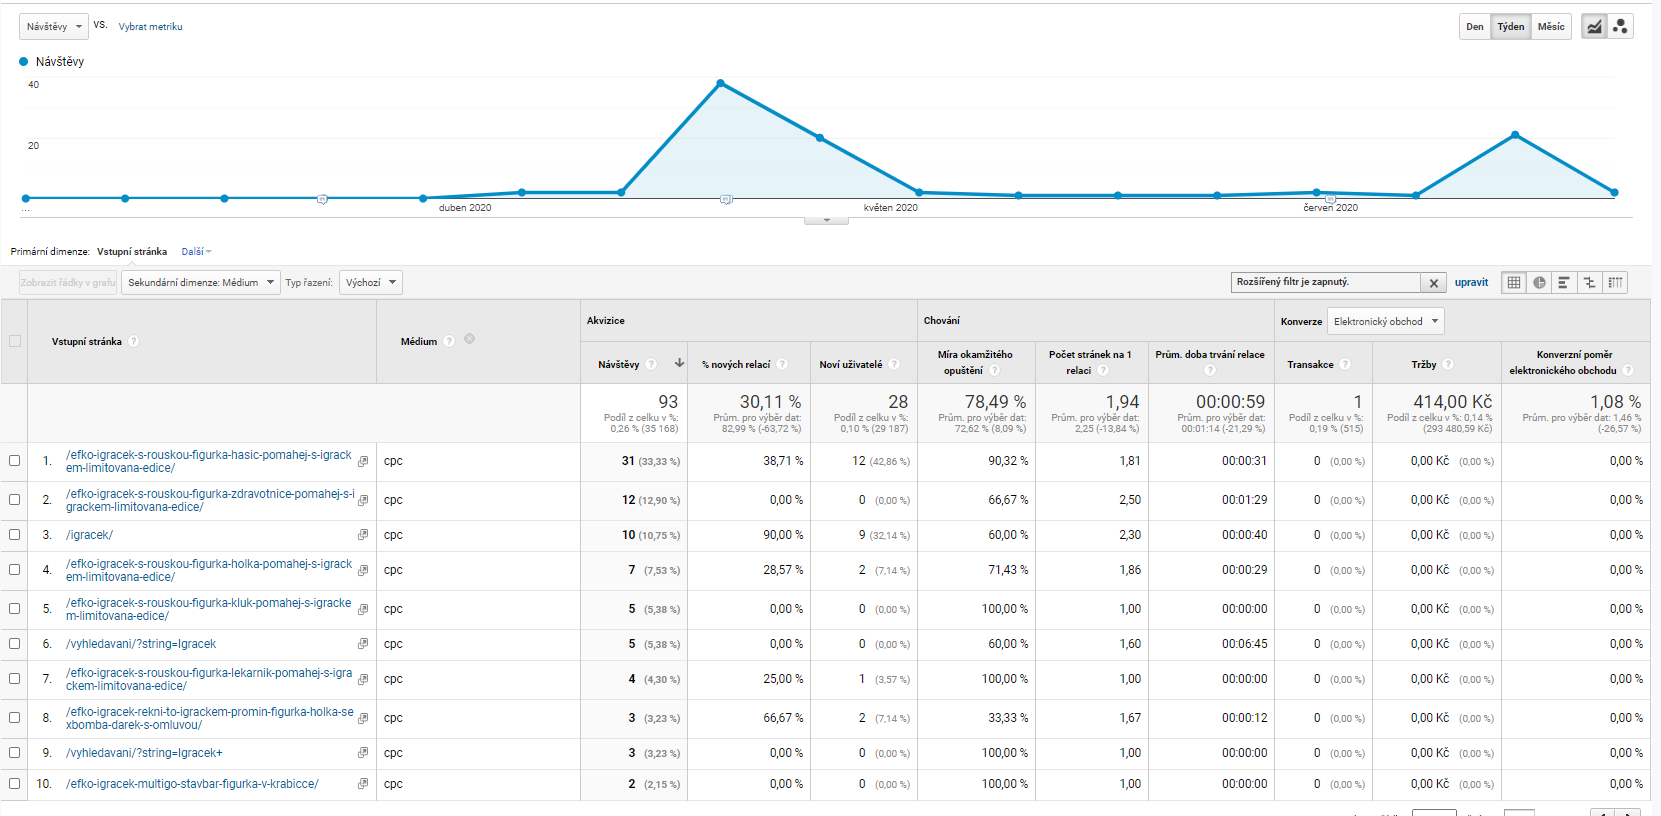Check row 2 zdravotnice figurka checkbox
Image resolution: width=1661 pixels, height=816 pixels.
15,499
